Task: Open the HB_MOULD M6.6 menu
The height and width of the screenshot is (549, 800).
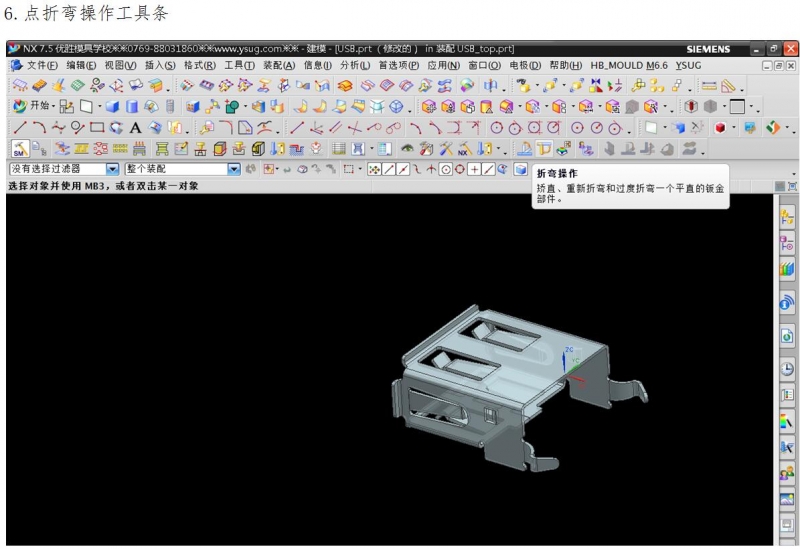Action: coord(629,65)
